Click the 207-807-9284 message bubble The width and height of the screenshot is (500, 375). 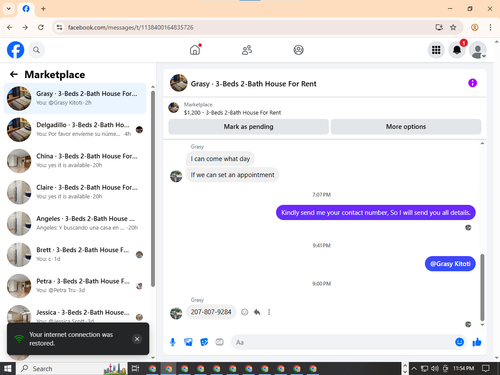point(211,312)
